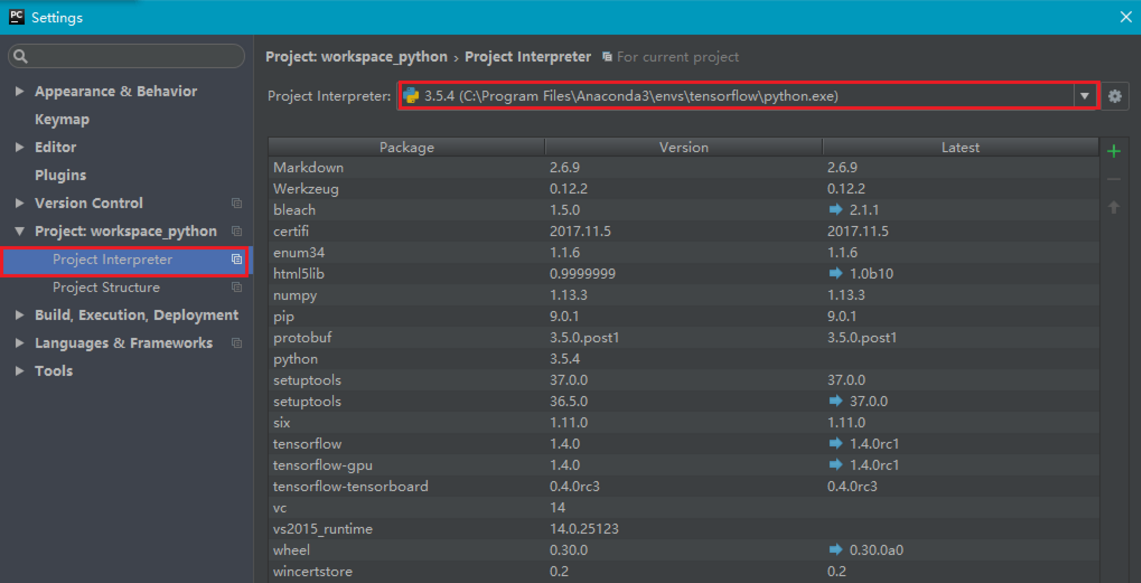The height and width of the screenshot is (583, 1141).
Task: Expand the Tools tree node
Action: click(x=20, y=371)
